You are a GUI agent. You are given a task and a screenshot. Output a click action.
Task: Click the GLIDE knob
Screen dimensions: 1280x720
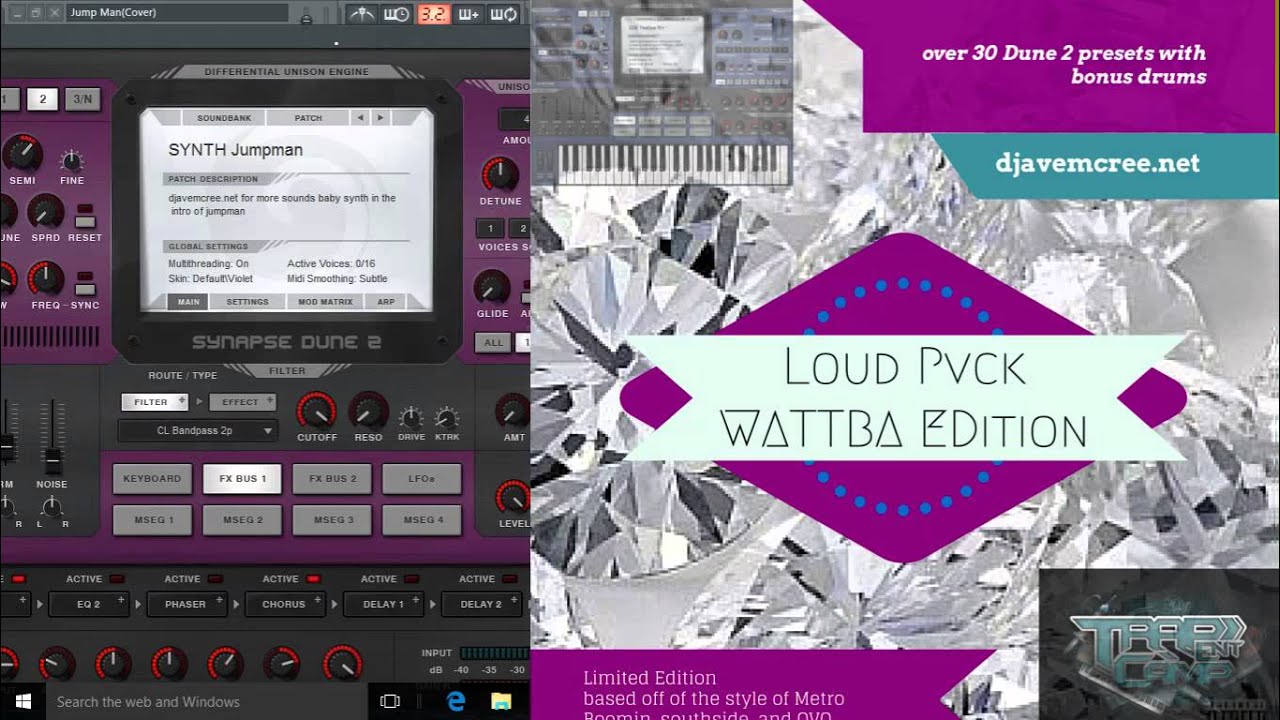point(491,287)
